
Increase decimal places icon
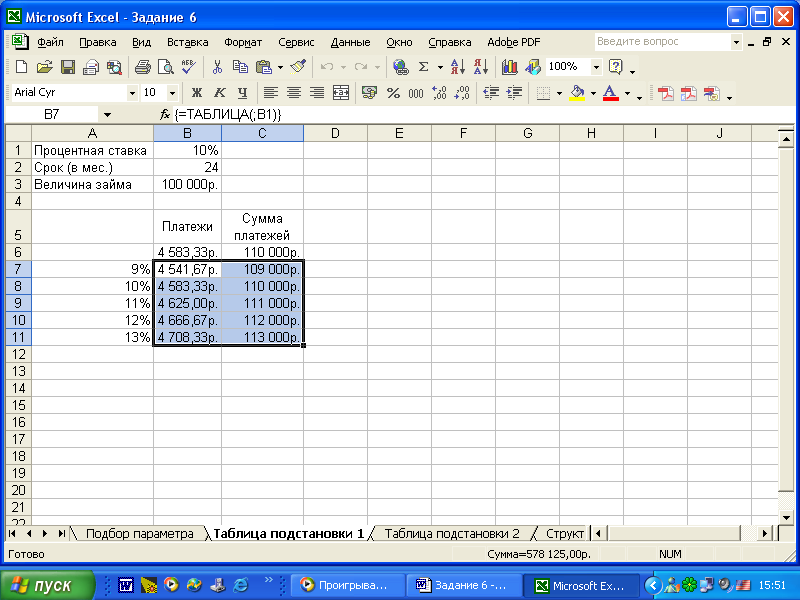pyautogui.click(x=439, y=93)
